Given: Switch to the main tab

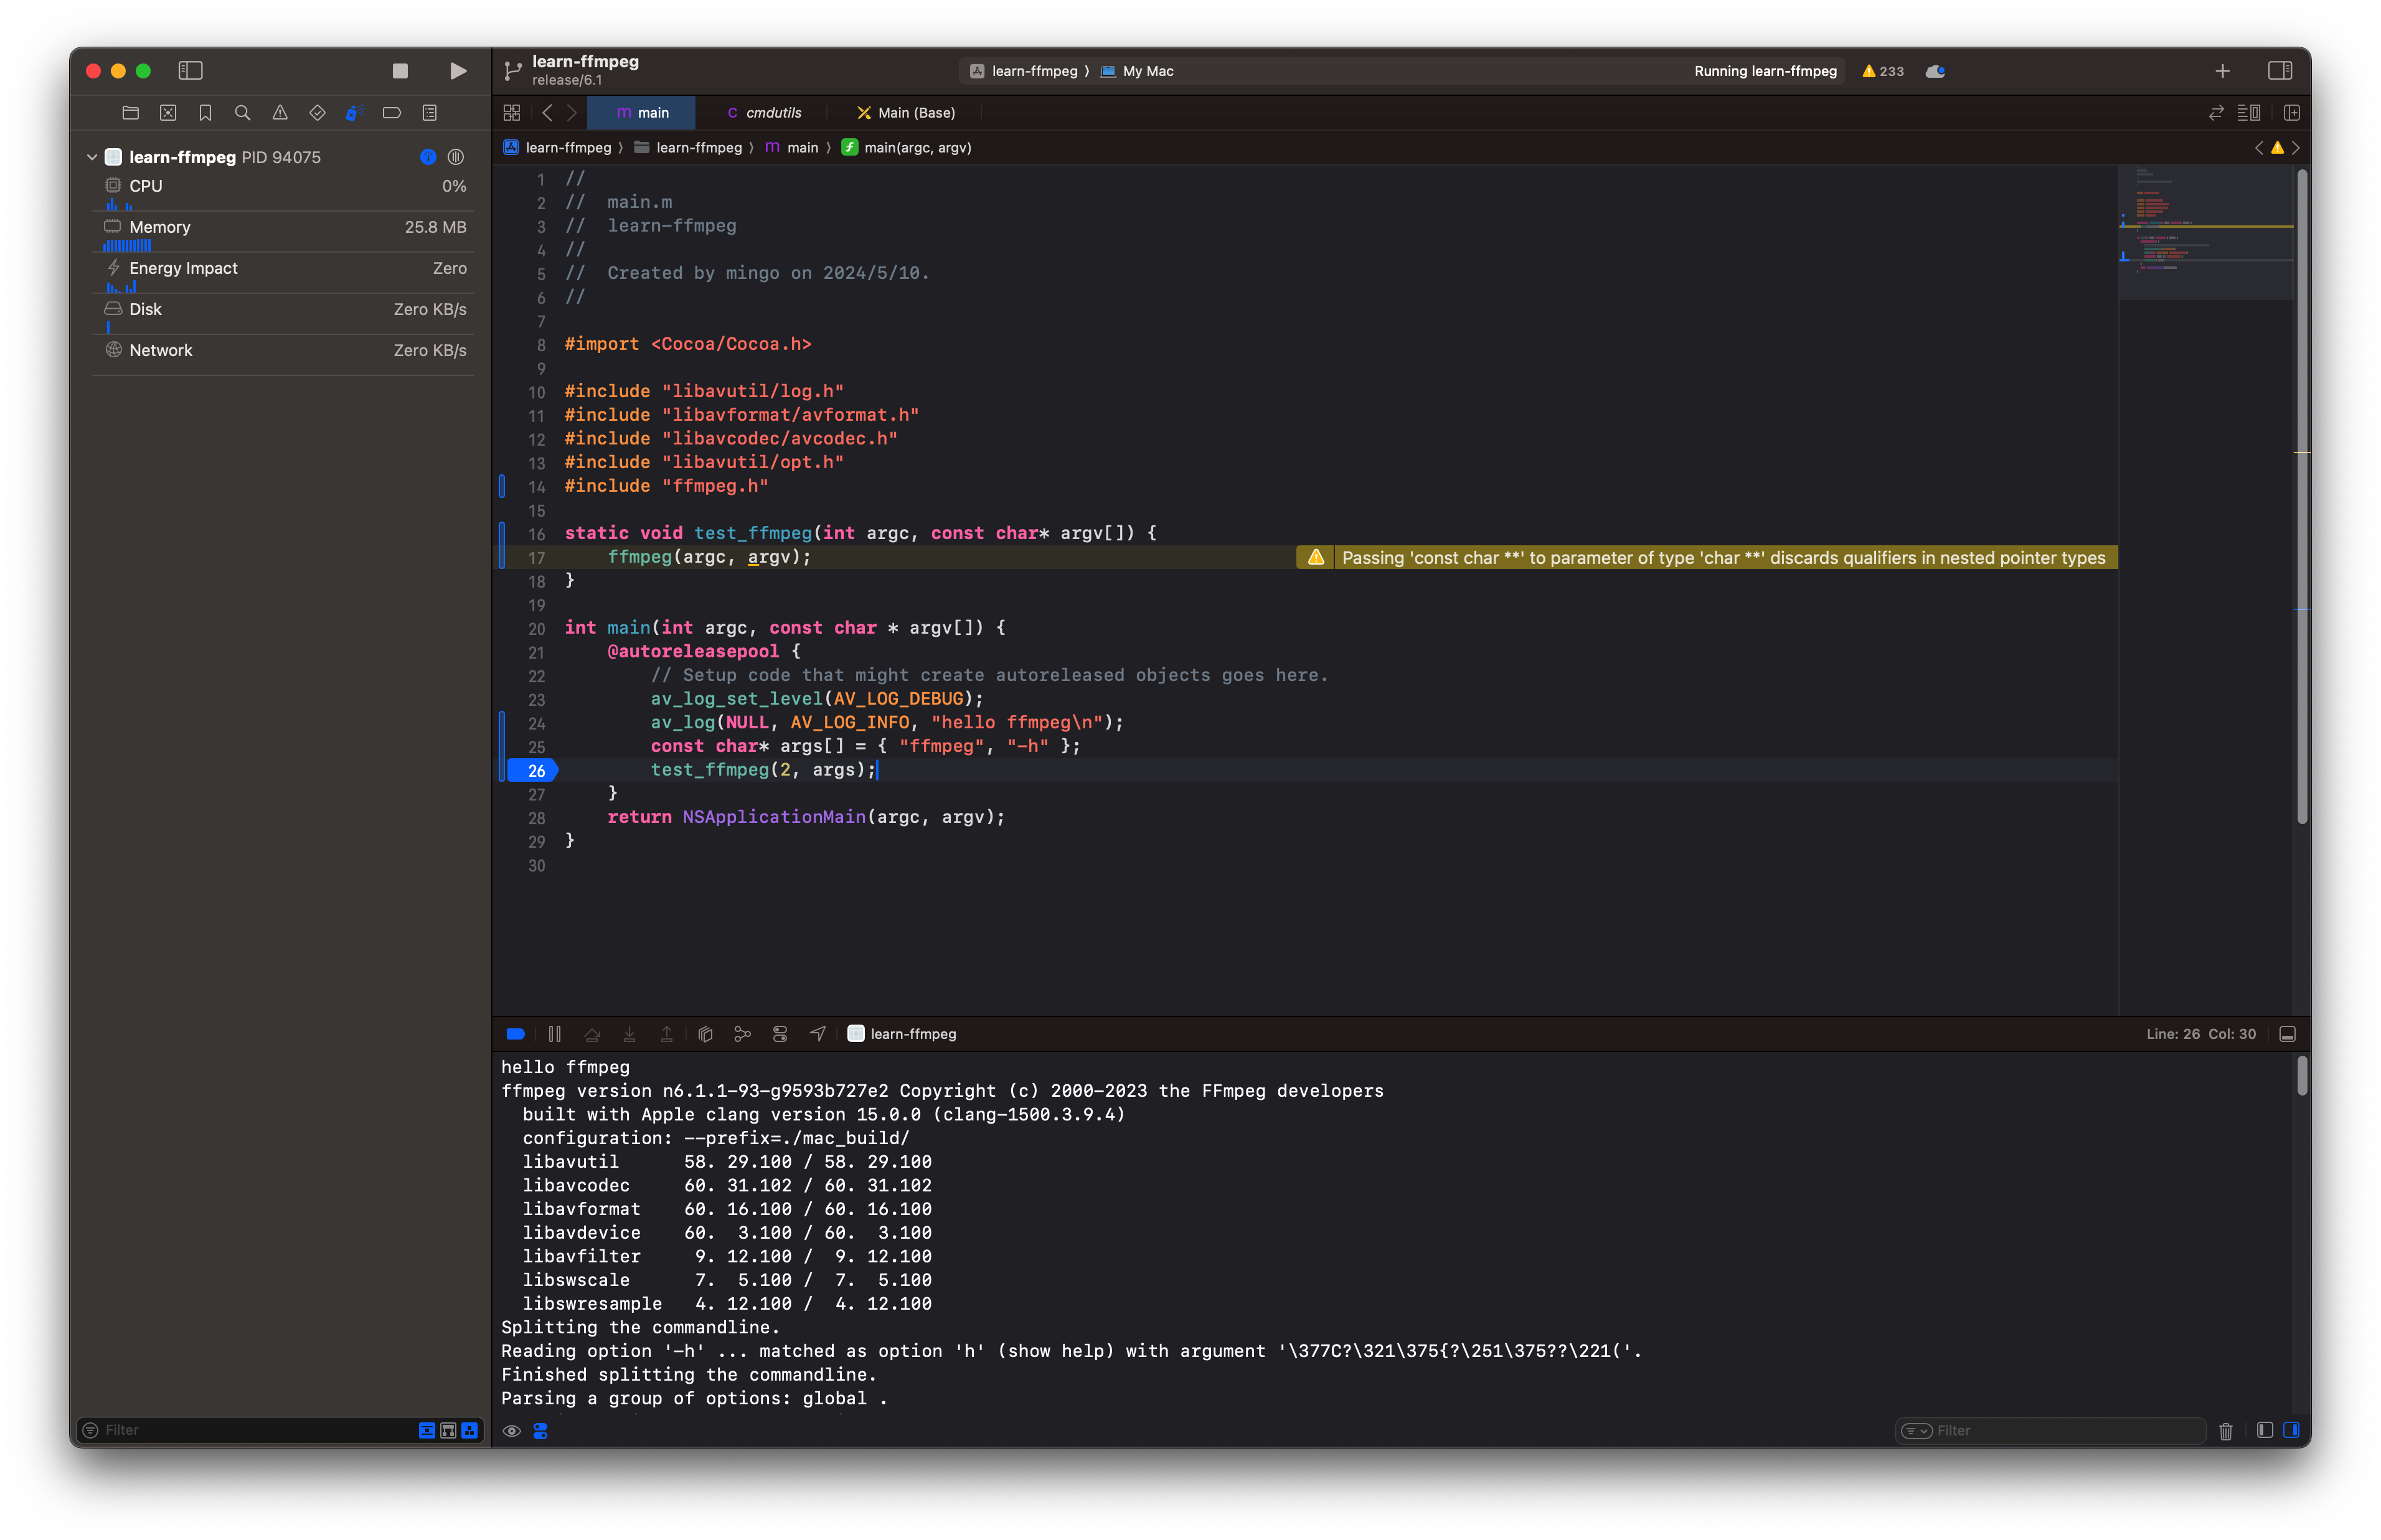Looking at the screenshot, I should point(641,113).
